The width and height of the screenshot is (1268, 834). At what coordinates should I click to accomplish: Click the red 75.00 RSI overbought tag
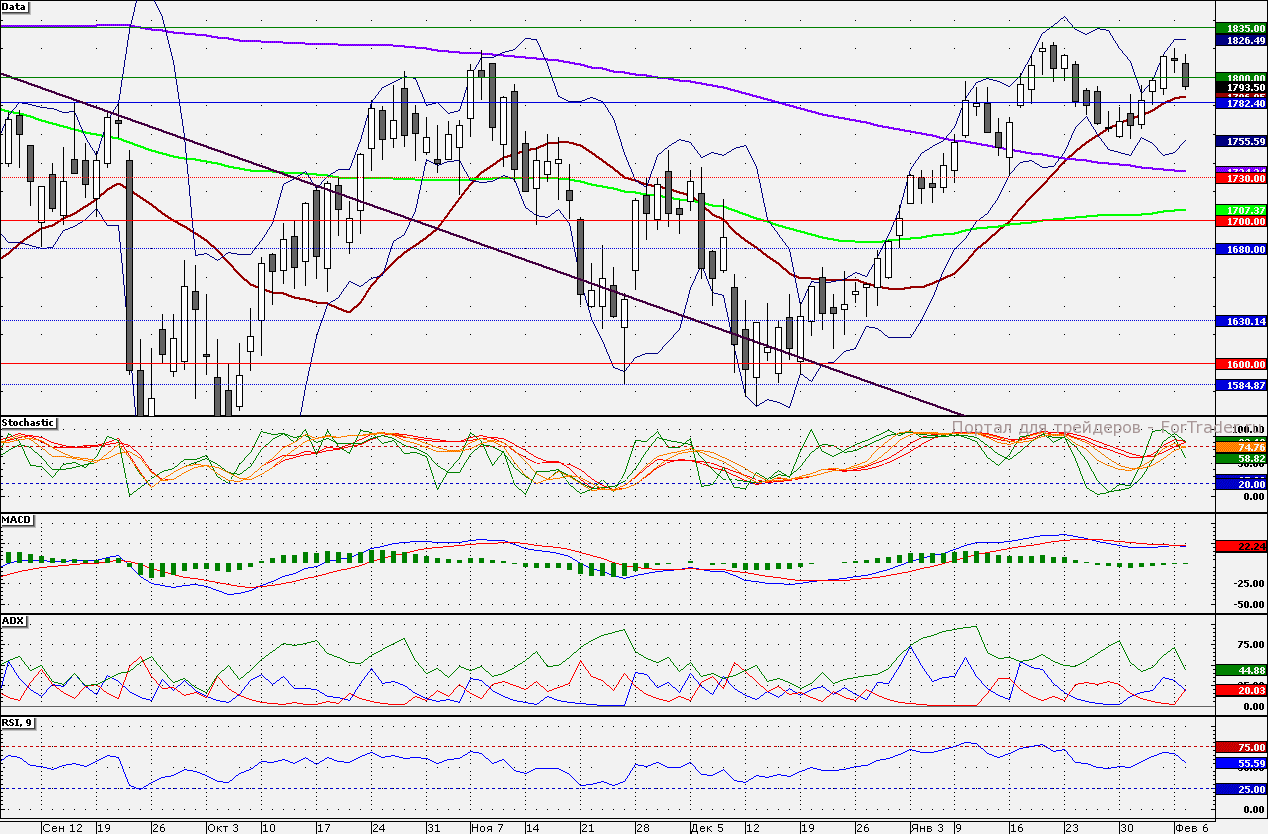point(1241,747)
